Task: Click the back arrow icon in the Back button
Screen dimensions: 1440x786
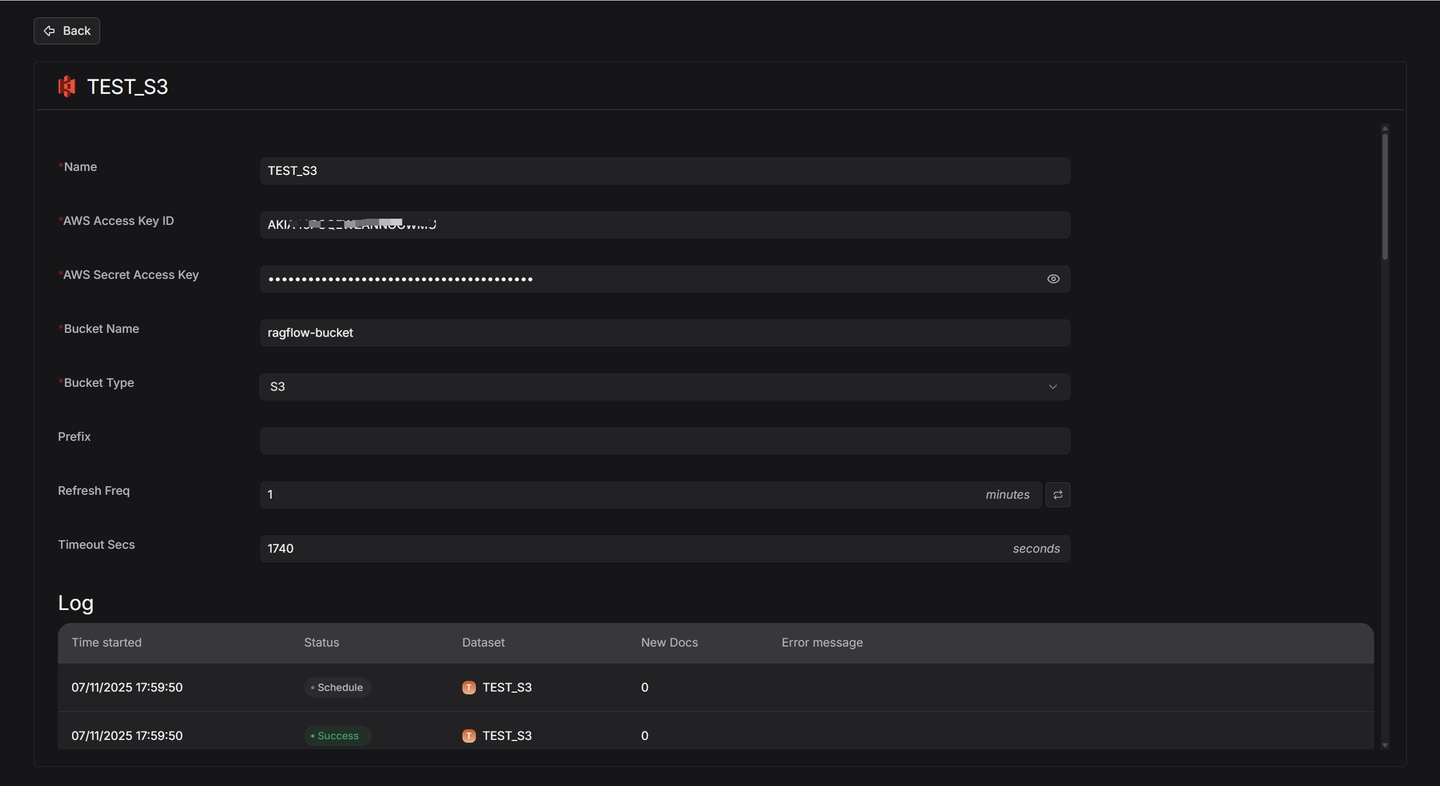Action: (49, 30)
